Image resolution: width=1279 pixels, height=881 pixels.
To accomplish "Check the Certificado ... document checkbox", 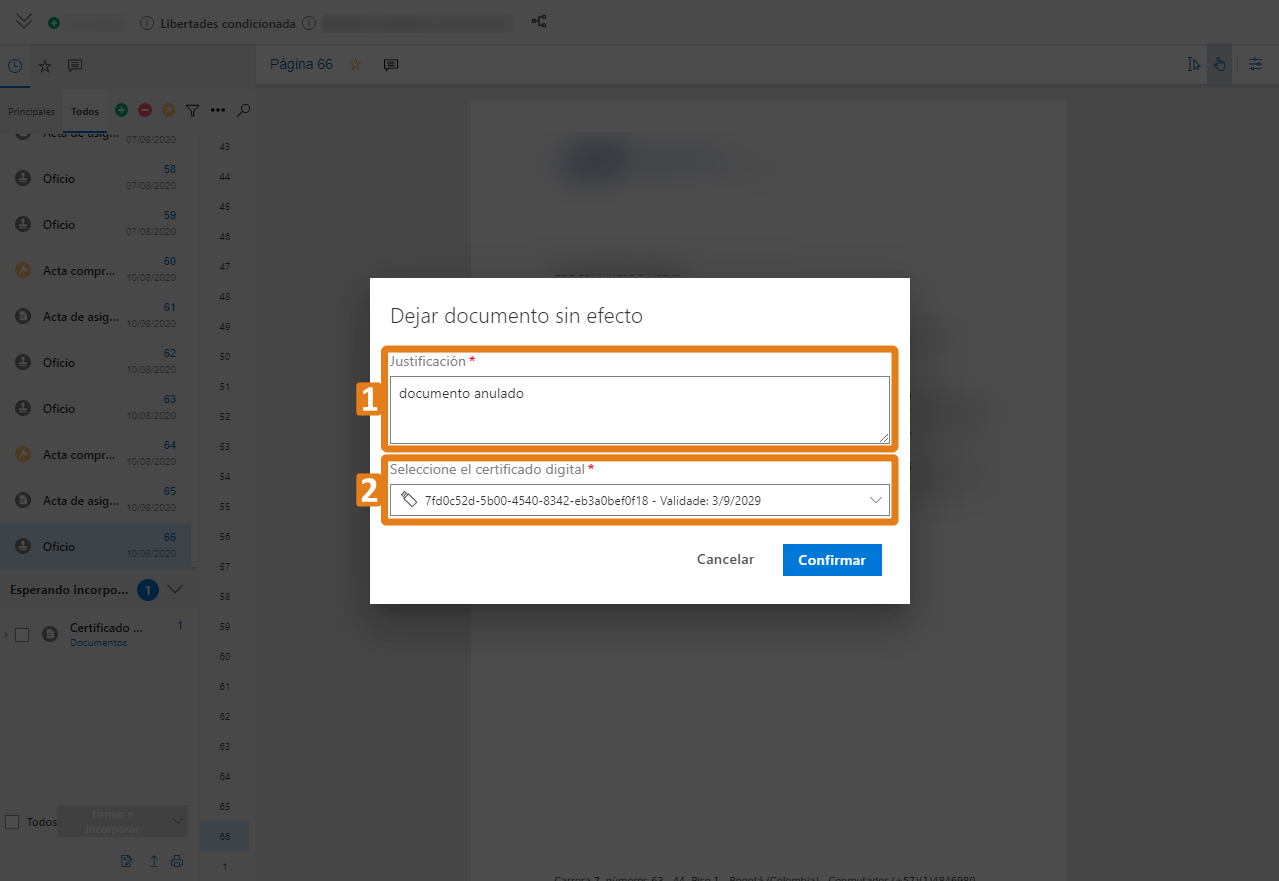I will pyautogui.click(x=22, y=634).
